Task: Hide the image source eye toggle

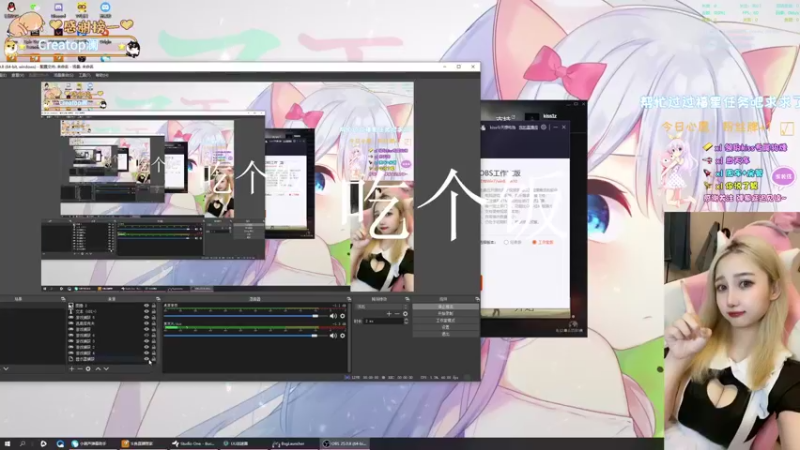Action: coord(146,306)
